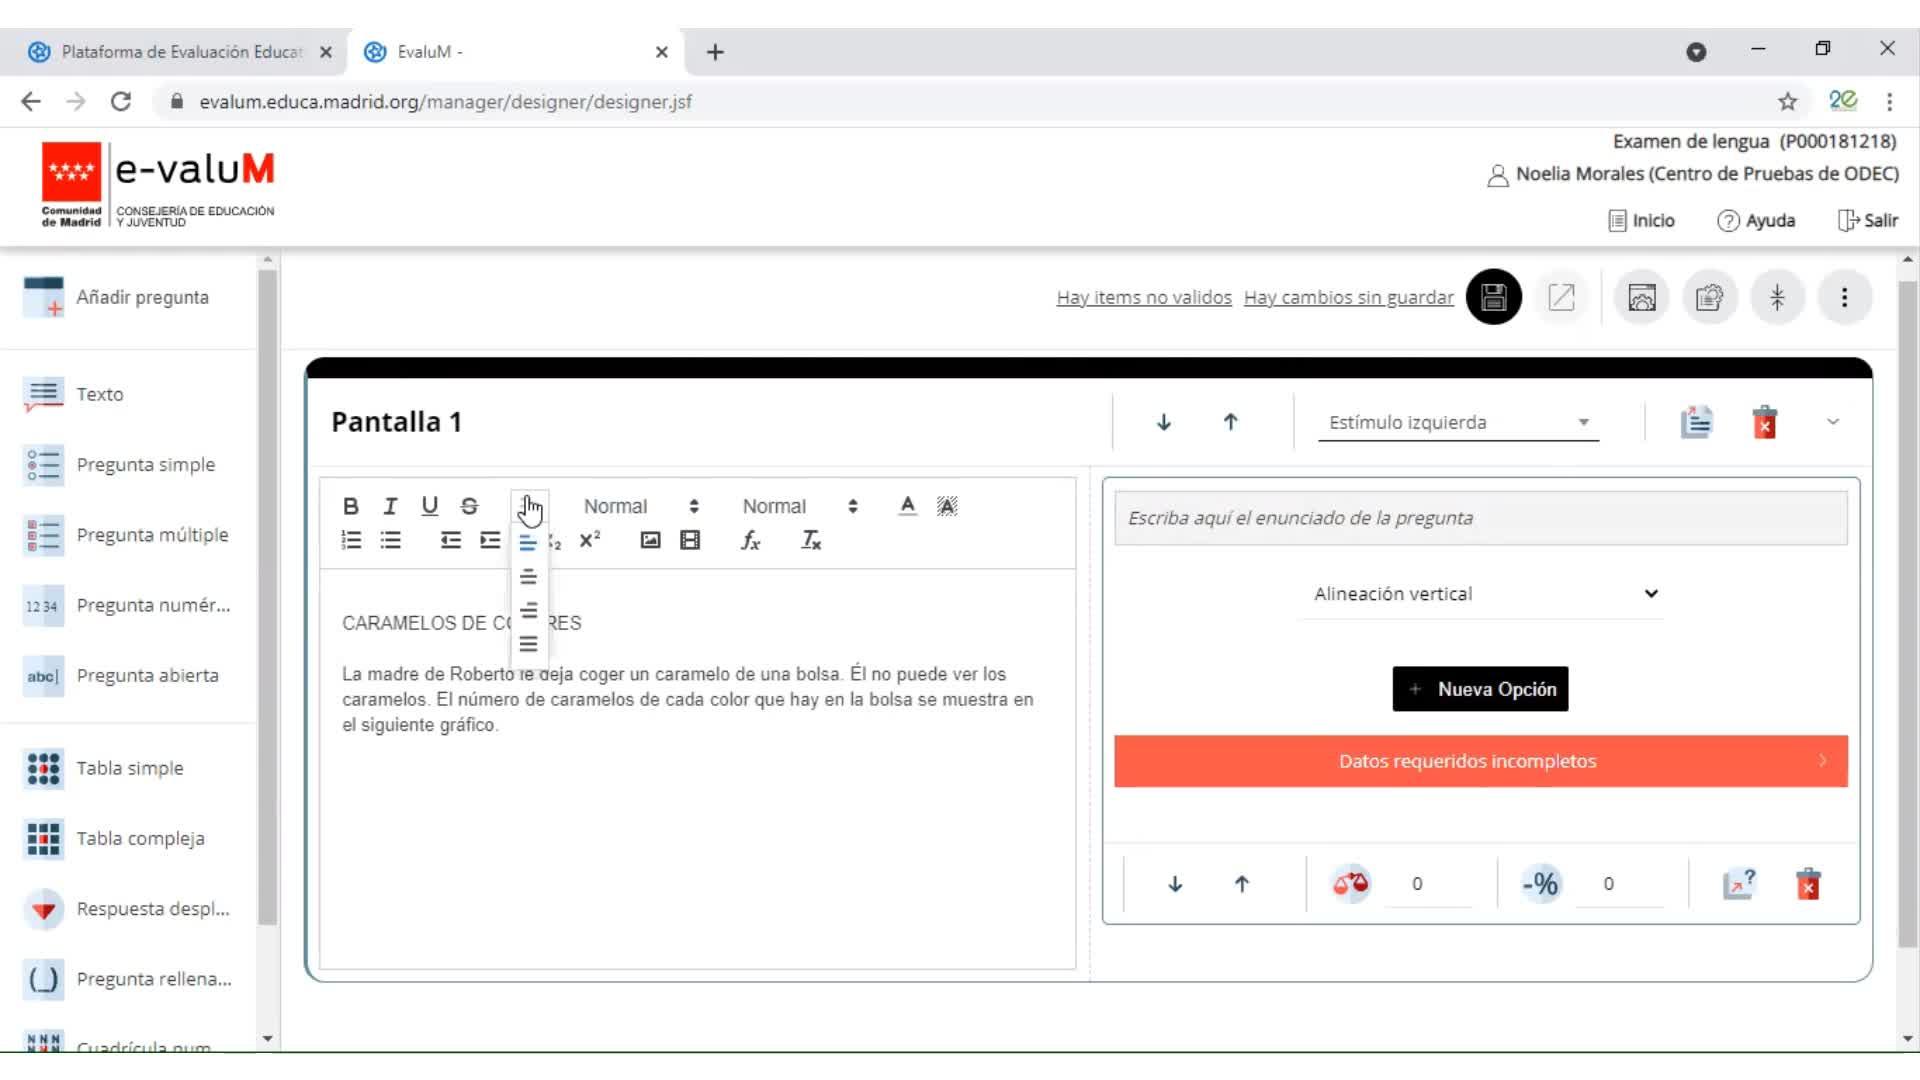Image resolution: width=1920 pixels, height=1080 pixels.
Task: Open the Estímulo izquierda dropdown
Action: click(x=1457, y=422)
